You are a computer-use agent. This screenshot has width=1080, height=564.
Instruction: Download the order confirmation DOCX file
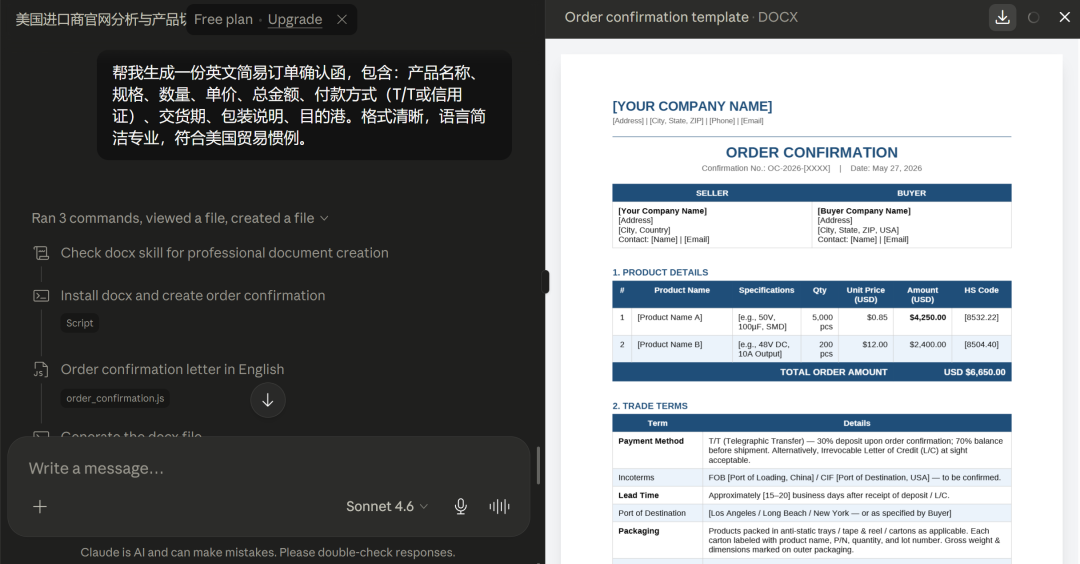(x=1002, y=17)
